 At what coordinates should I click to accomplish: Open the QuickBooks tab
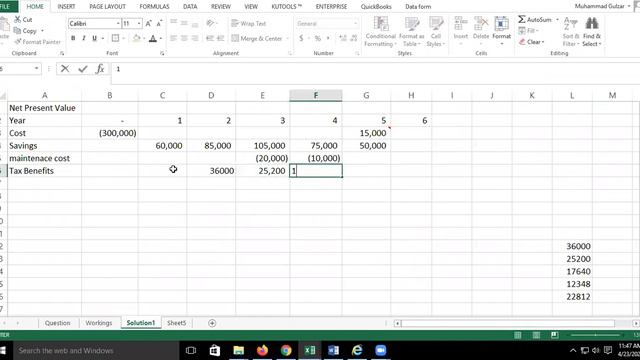coord(376,7)
